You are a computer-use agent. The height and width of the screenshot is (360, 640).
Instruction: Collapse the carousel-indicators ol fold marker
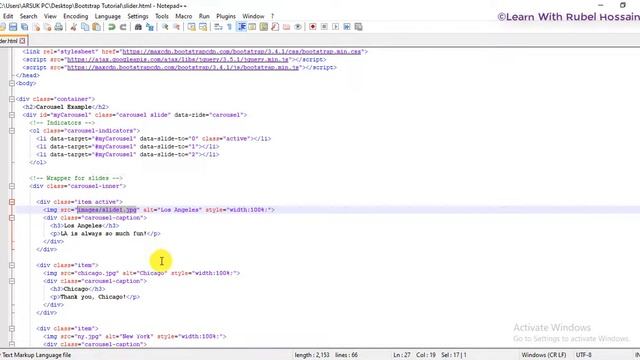coord(12,131)
